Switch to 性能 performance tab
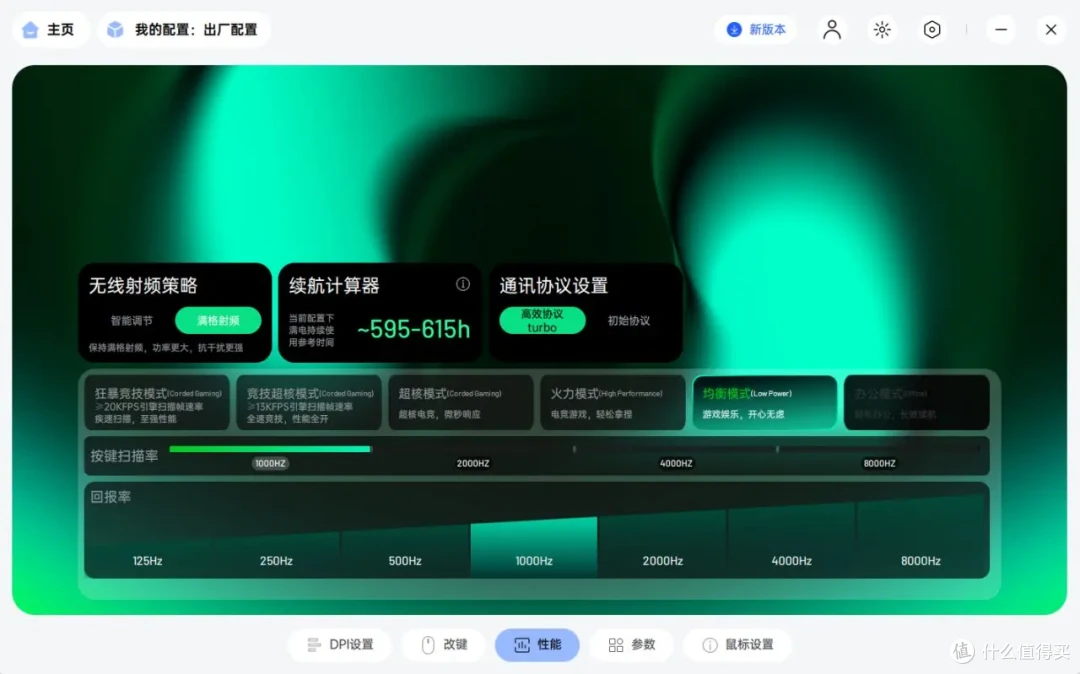Screen dimensions: 1080x674 537,644
